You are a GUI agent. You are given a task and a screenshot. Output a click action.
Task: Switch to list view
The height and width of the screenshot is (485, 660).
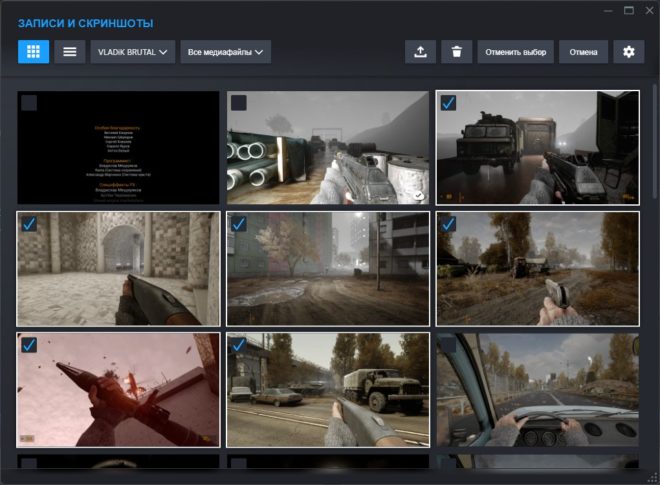[x=69, y=52]
